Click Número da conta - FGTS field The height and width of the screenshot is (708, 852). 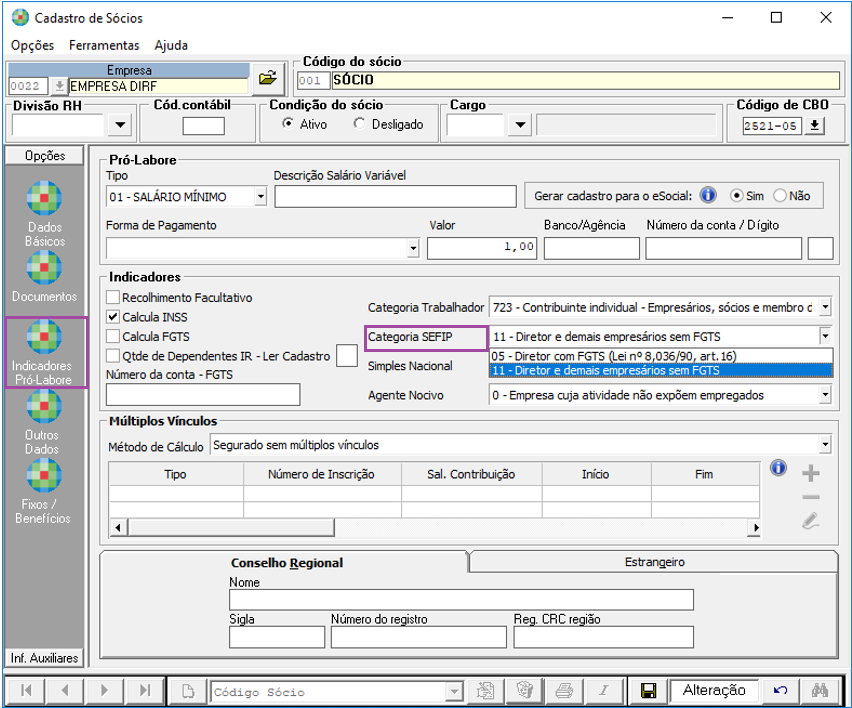pos(203,394)
